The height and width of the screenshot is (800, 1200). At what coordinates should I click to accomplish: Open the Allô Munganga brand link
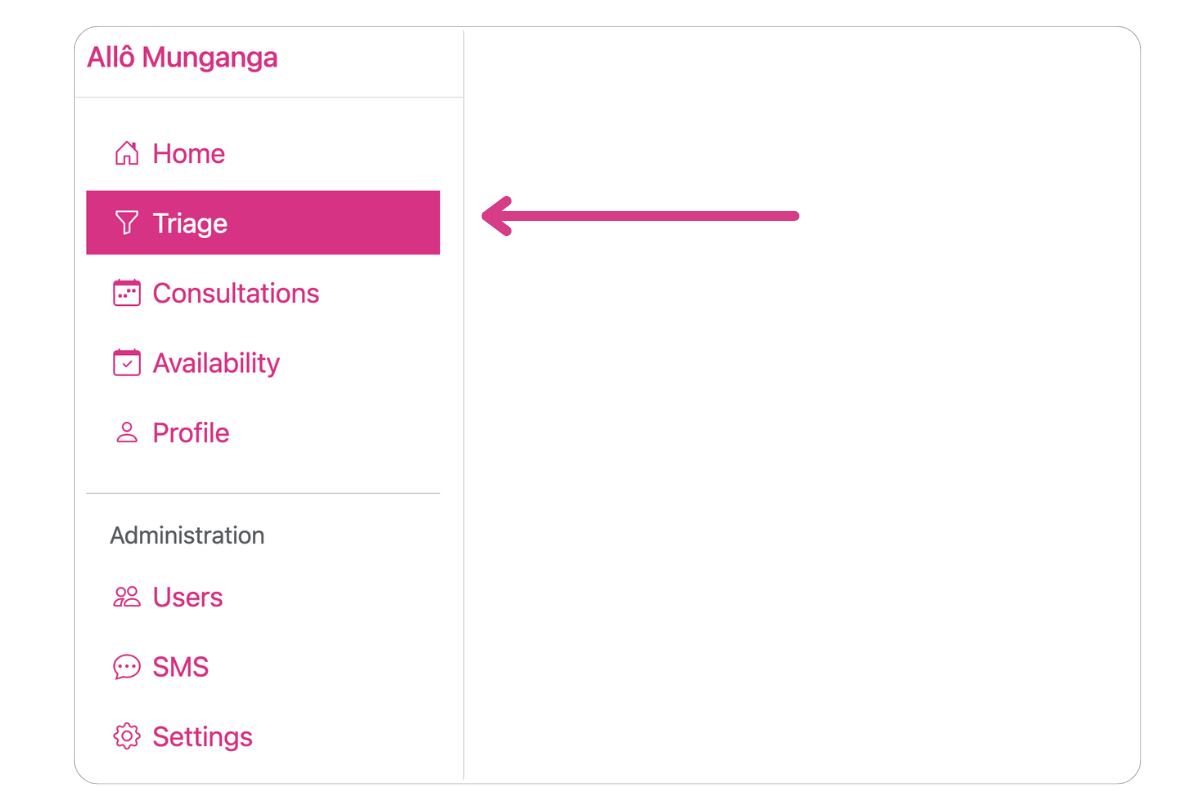182,58
